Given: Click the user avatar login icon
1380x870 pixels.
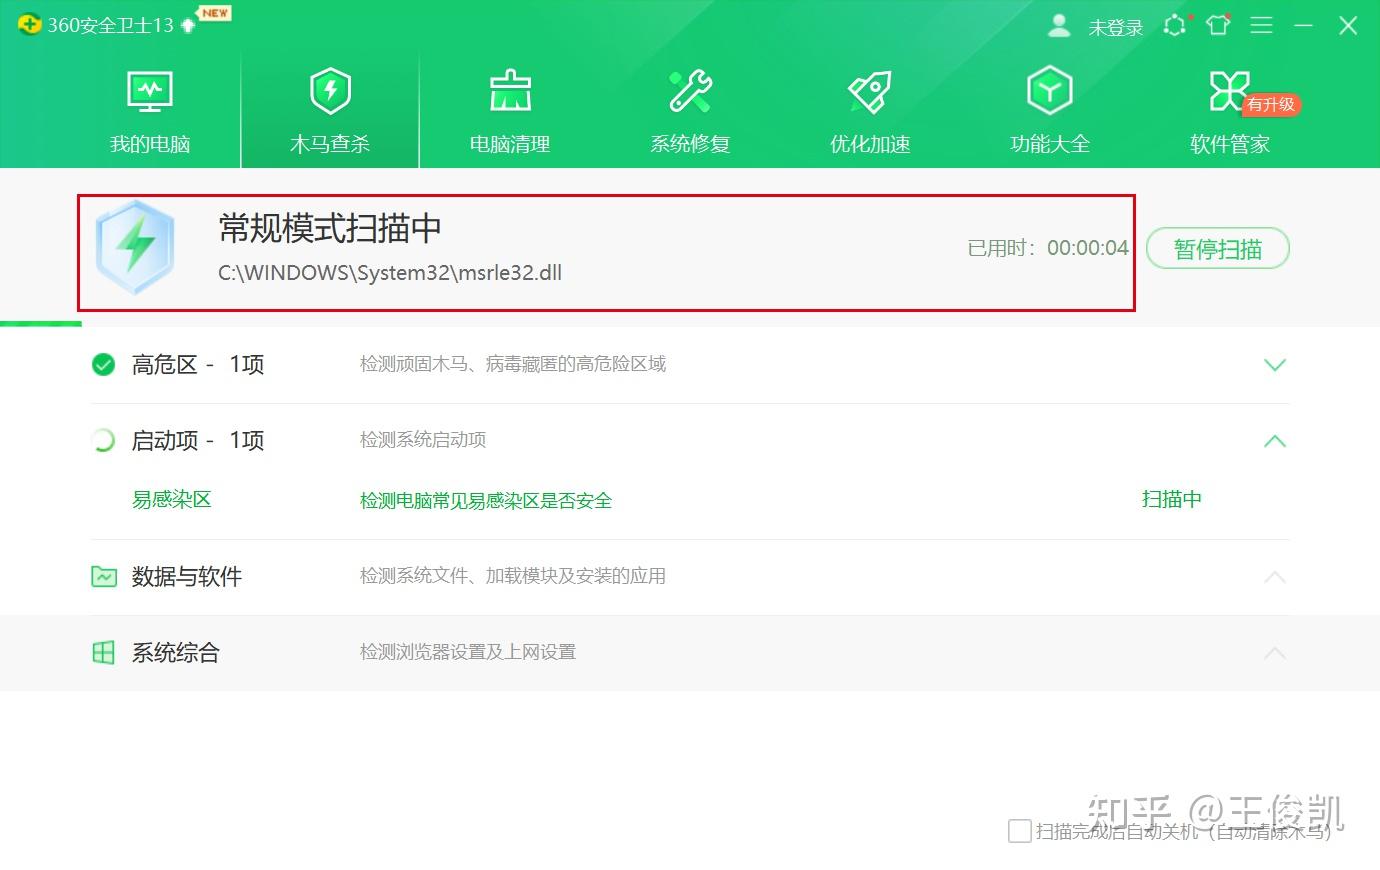Looking at the screenshot, I should [1059, 26].
